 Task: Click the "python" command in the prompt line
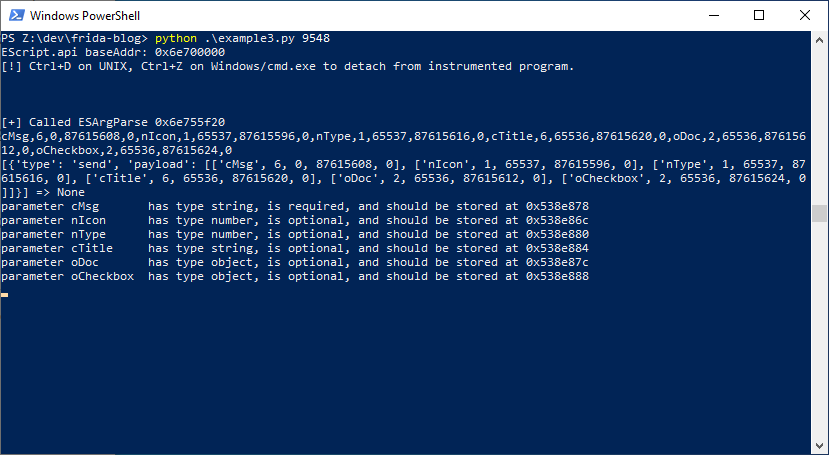coord(176,38)
